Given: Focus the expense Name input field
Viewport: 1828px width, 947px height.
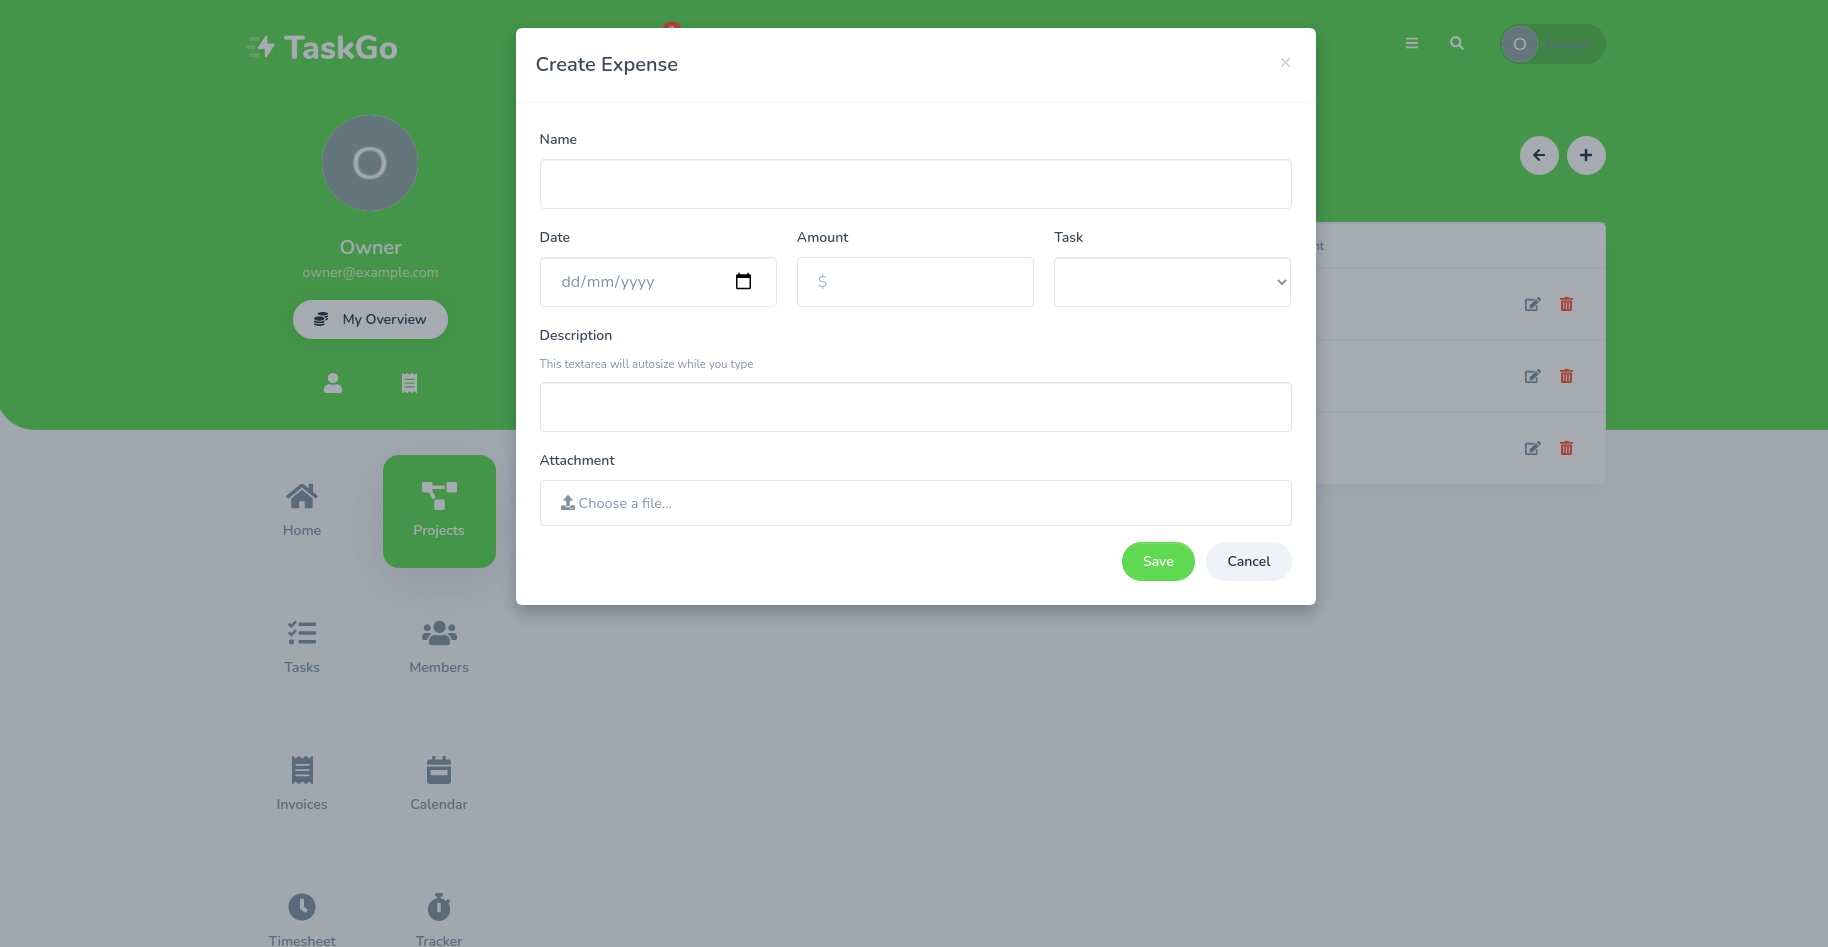Looking at the screenshot, I should click(916, 184).
